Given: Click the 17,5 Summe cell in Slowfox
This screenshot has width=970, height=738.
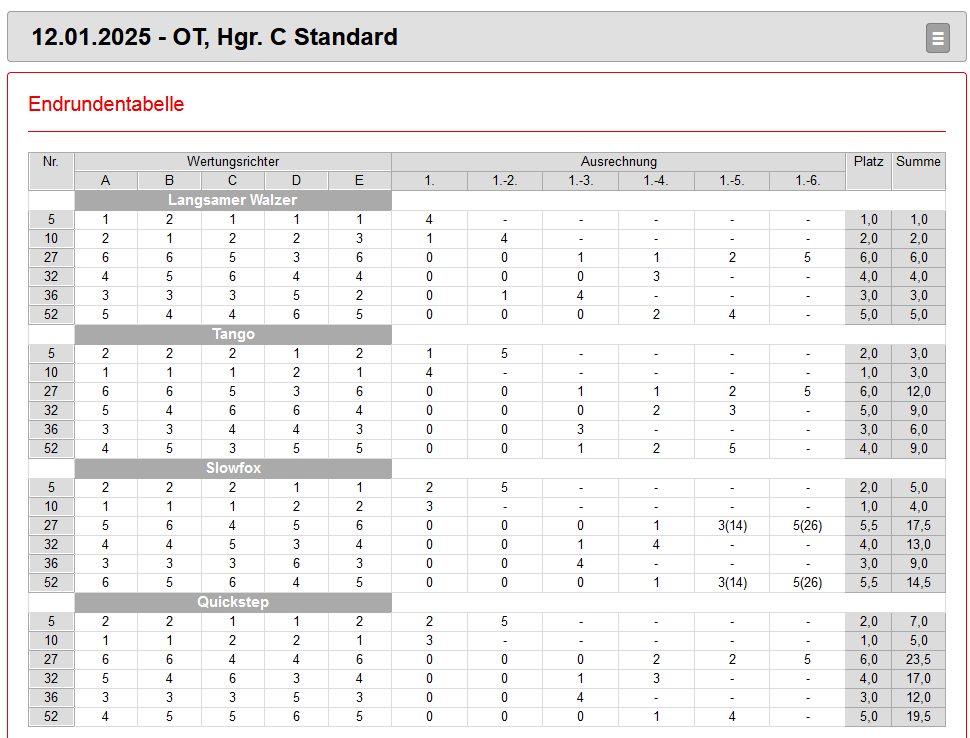Looking at the screenshot, I should coord(918,526).
